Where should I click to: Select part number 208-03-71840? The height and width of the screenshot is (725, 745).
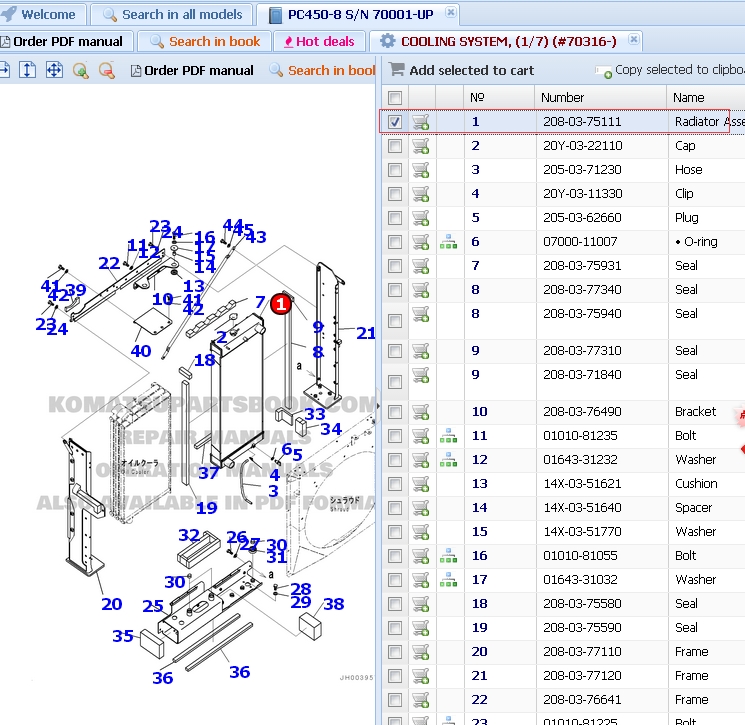click(x=582, y=374)
